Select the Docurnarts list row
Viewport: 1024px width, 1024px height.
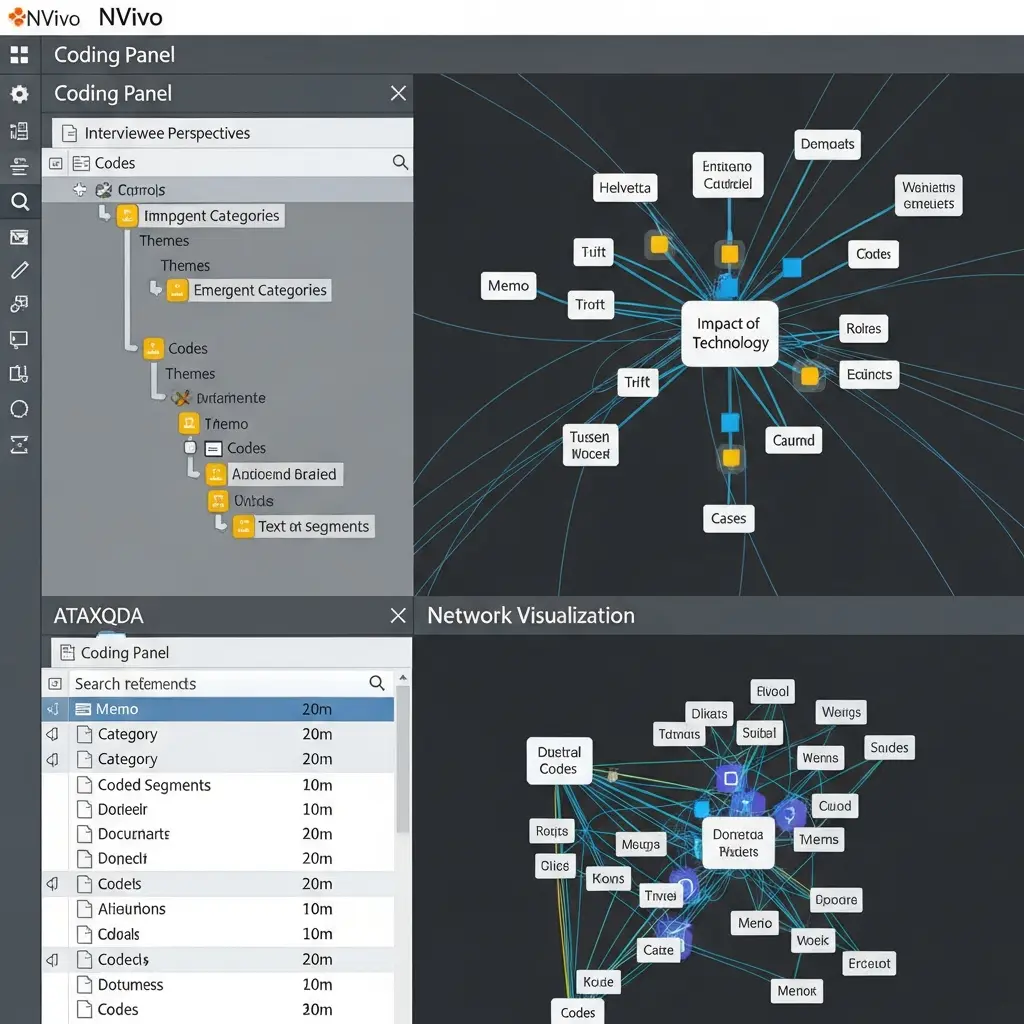tap(218, 834)
